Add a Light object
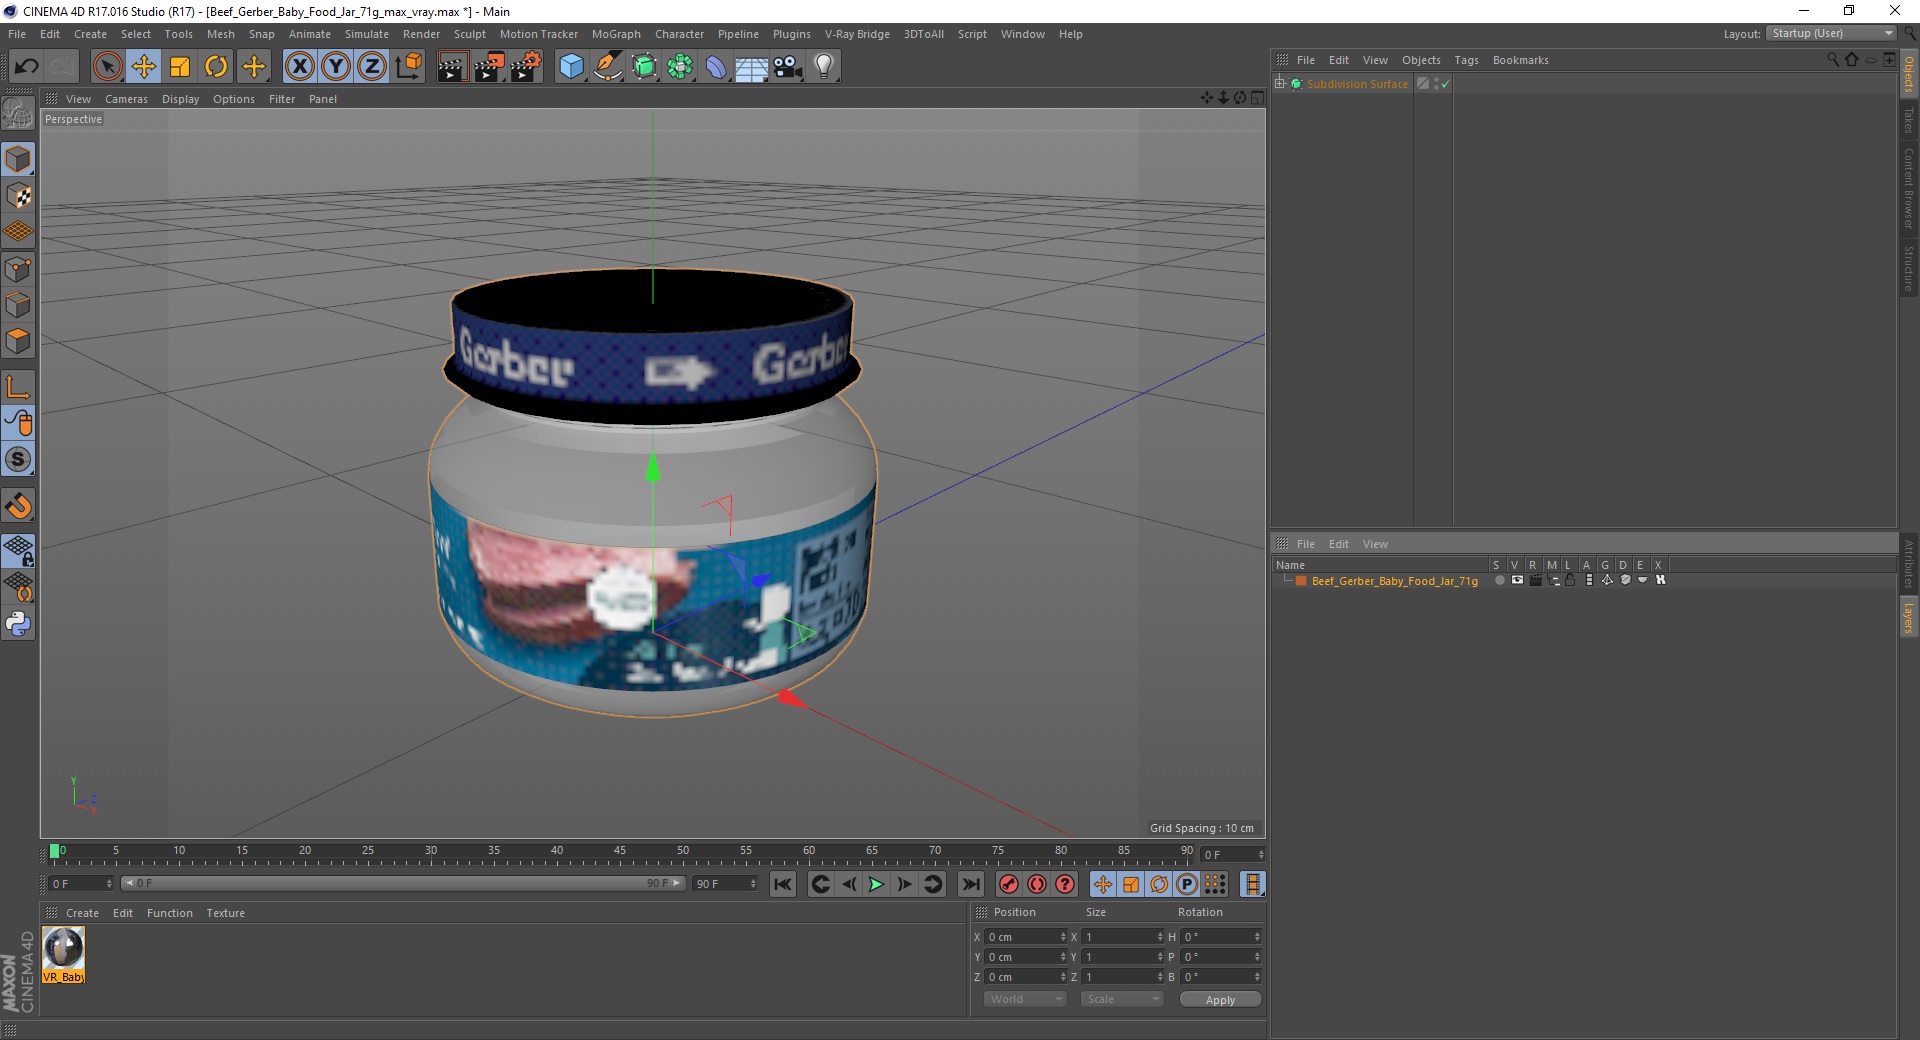Screen dimensions: 1920x1040 pyautogui.click(x=824, y=67)
